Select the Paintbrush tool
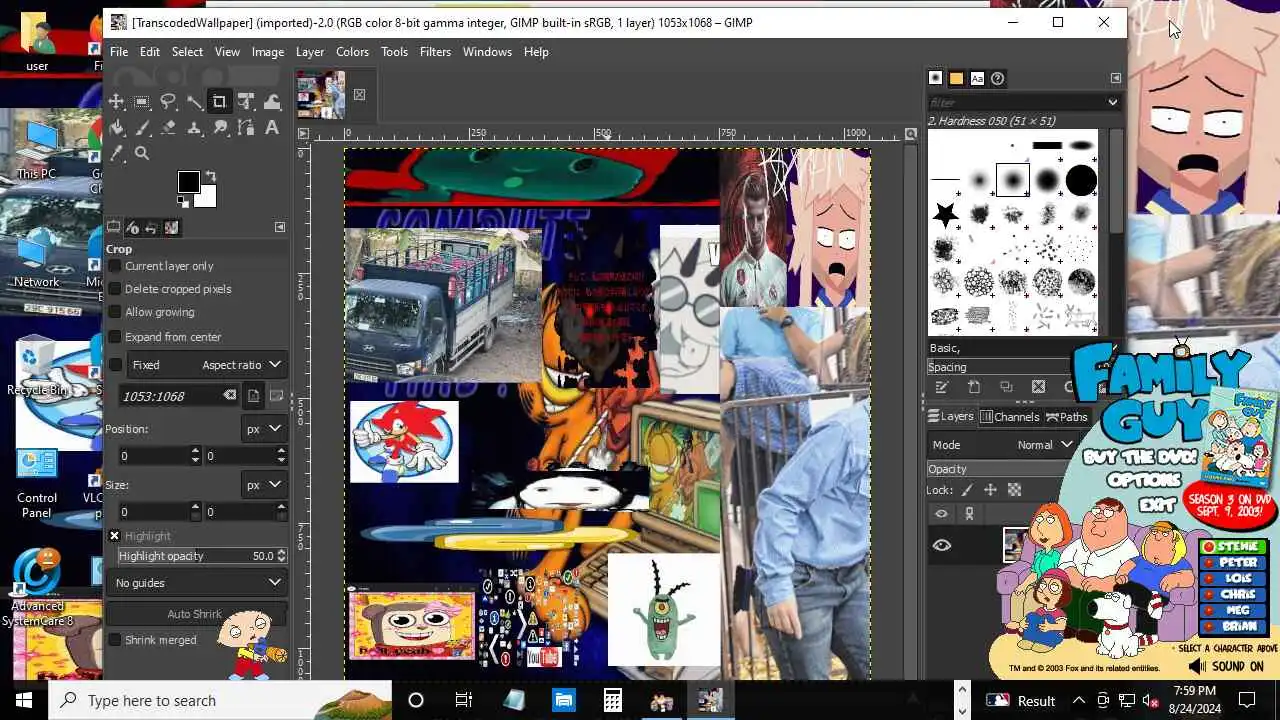1280x720 pixels. coord(142,128)
